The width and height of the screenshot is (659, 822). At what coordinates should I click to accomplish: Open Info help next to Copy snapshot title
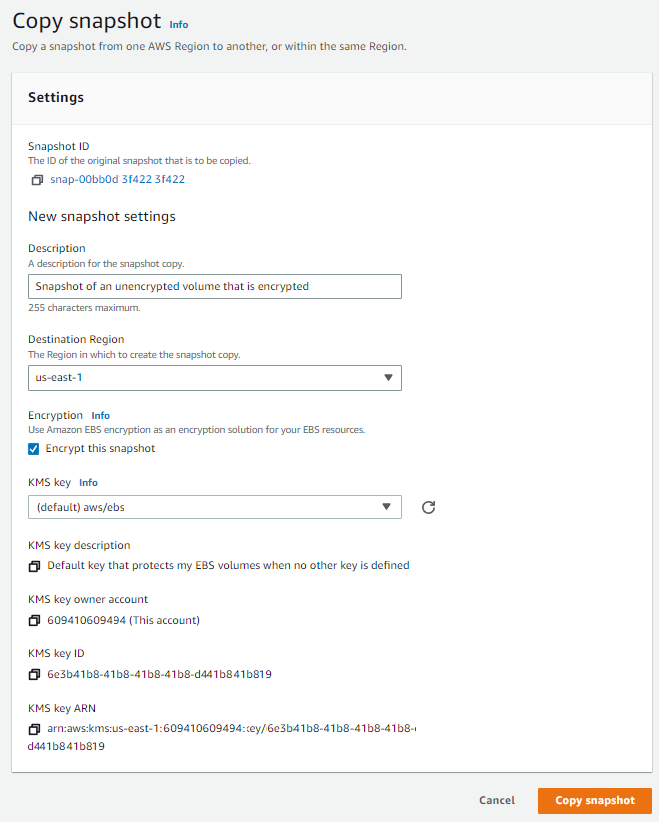point(179,25)
